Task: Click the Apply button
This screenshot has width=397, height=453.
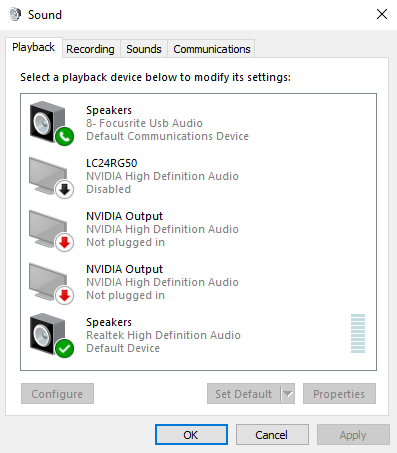Action: coord(353,435)
